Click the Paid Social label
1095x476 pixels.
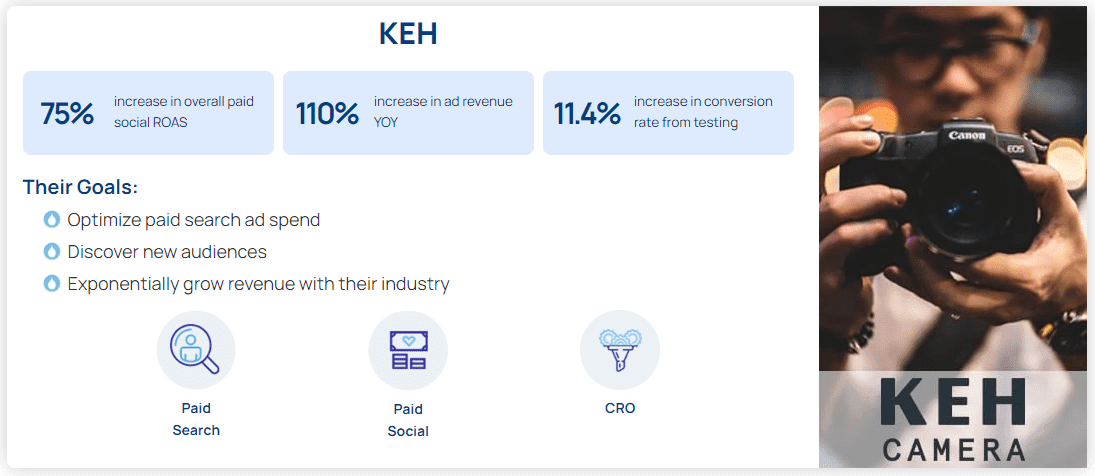408,420
